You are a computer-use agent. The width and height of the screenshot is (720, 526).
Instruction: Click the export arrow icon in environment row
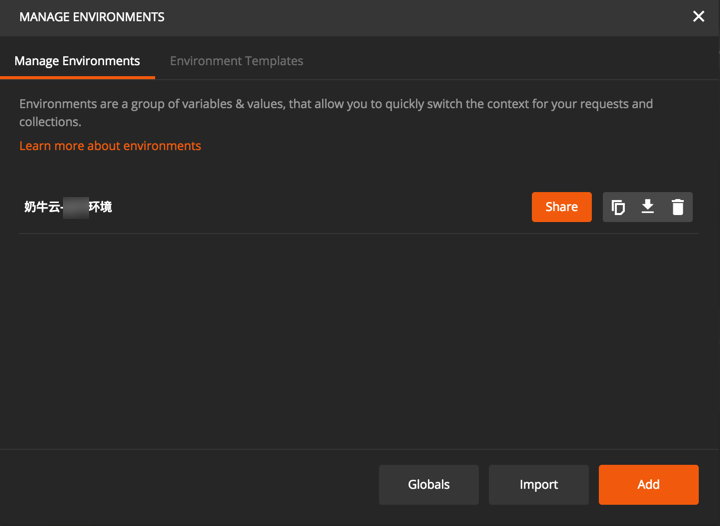coord(647,207)
